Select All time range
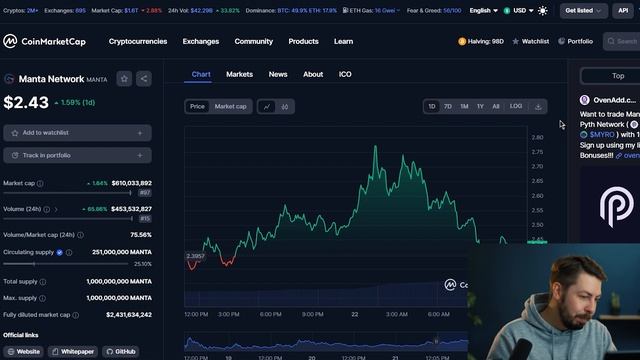 pos(496,107)
